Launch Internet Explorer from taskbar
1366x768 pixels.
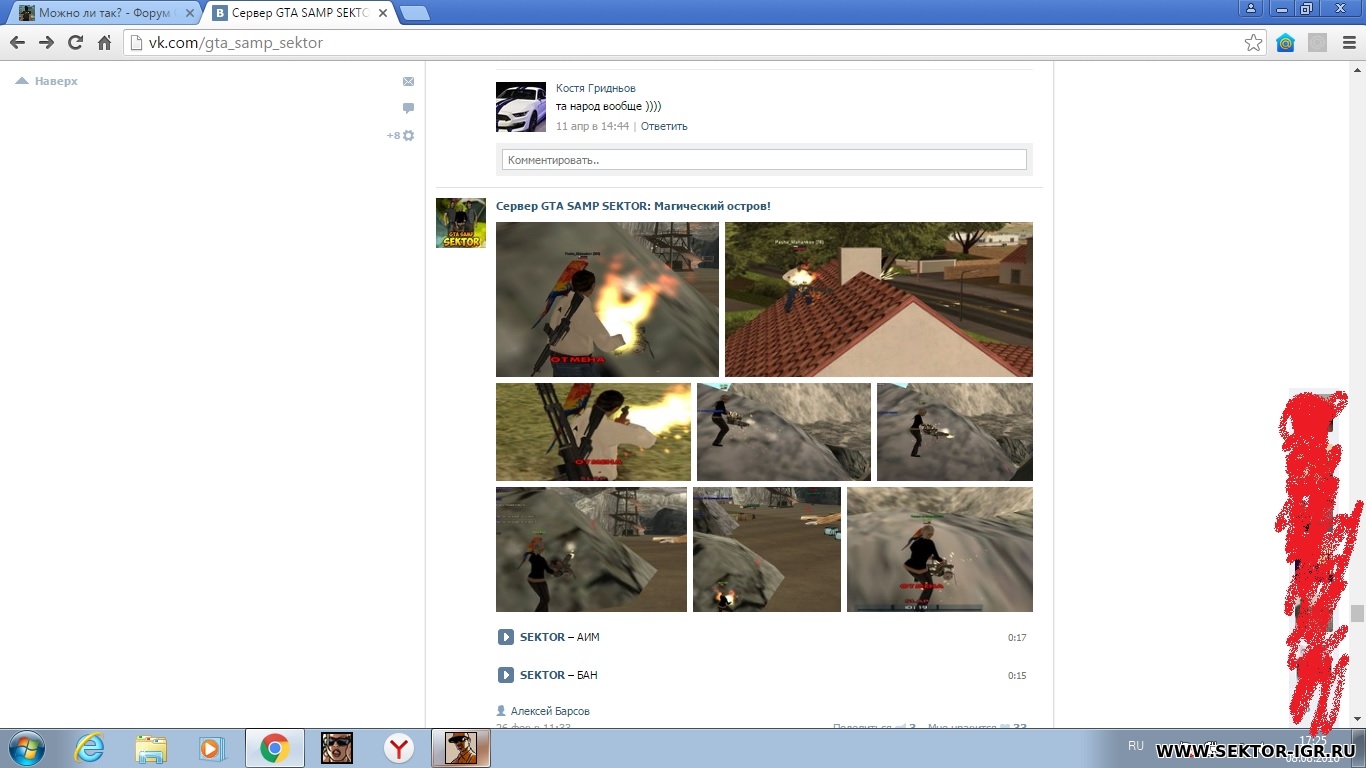[x=90, y=748]
